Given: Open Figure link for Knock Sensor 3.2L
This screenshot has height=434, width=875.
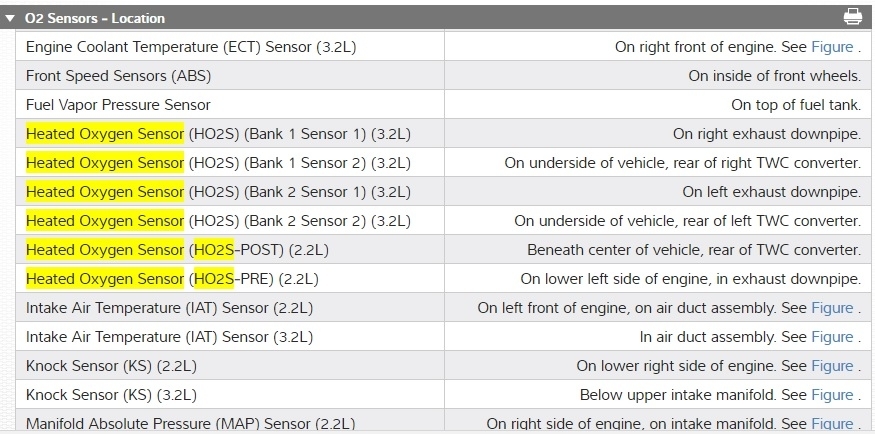Looking at the screenshot, I should coord(832,395).
